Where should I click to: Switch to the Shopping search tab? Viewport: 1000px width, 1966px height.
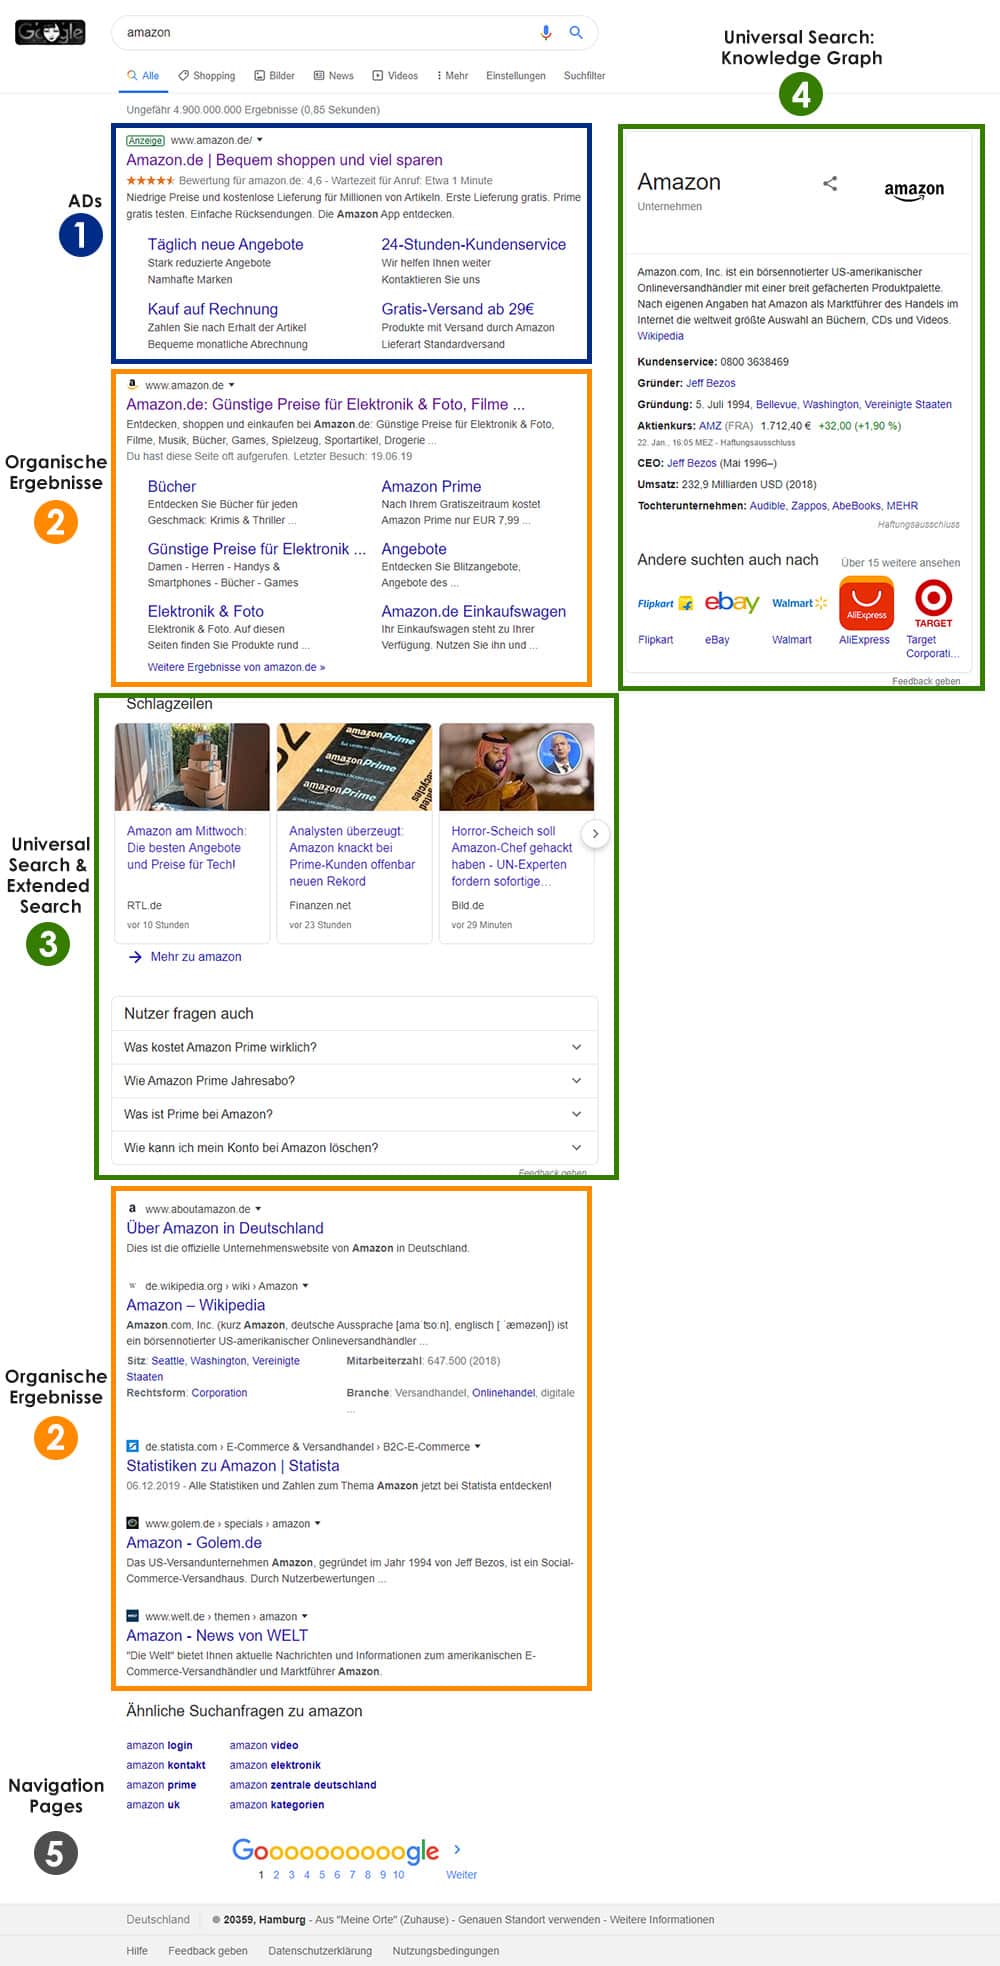pos(207,75)
